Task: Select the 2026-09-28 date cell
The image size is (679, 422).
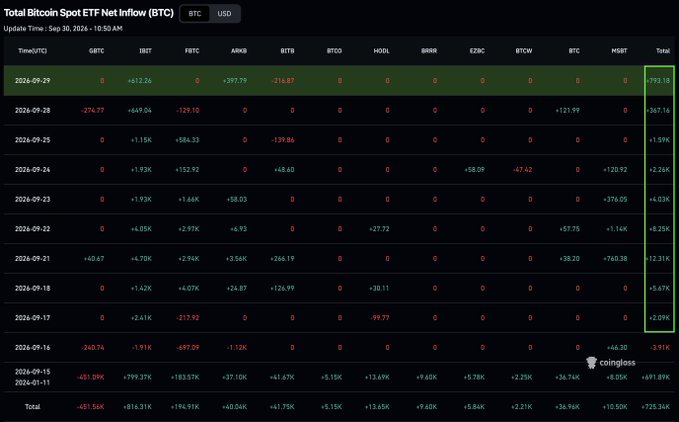Action: coord(32,110)
